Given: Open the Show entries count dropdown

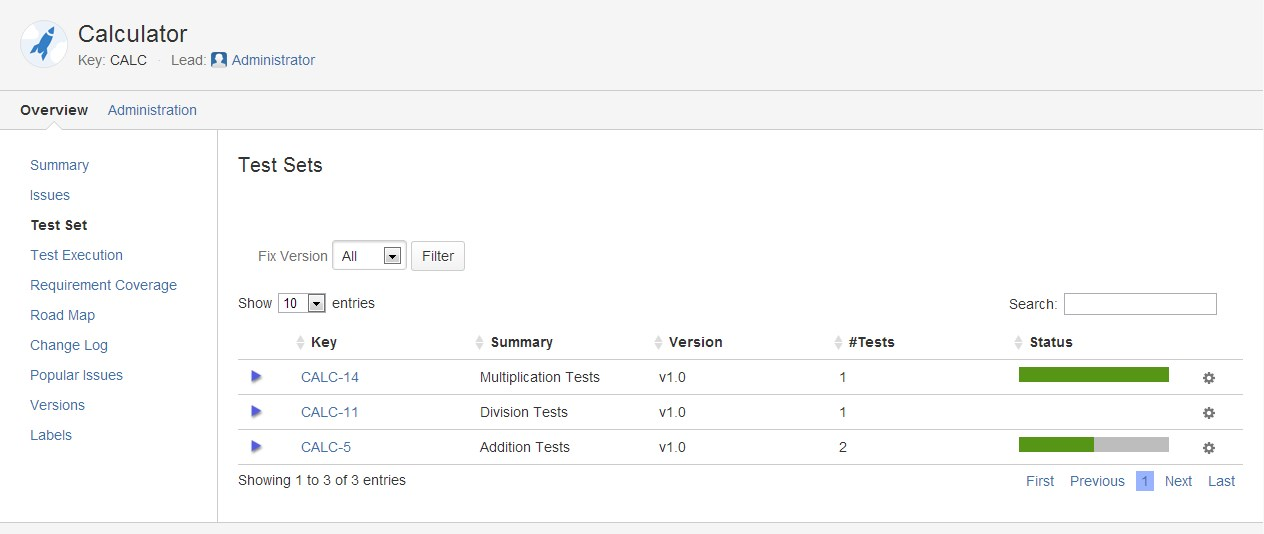Looking at the screenshot, I should coord(302,303).
